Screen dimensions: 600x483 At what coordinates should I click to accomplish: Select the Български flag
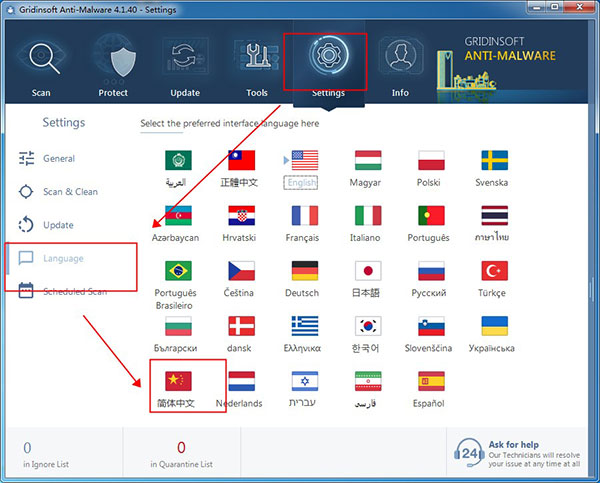(x=178, y=326)
